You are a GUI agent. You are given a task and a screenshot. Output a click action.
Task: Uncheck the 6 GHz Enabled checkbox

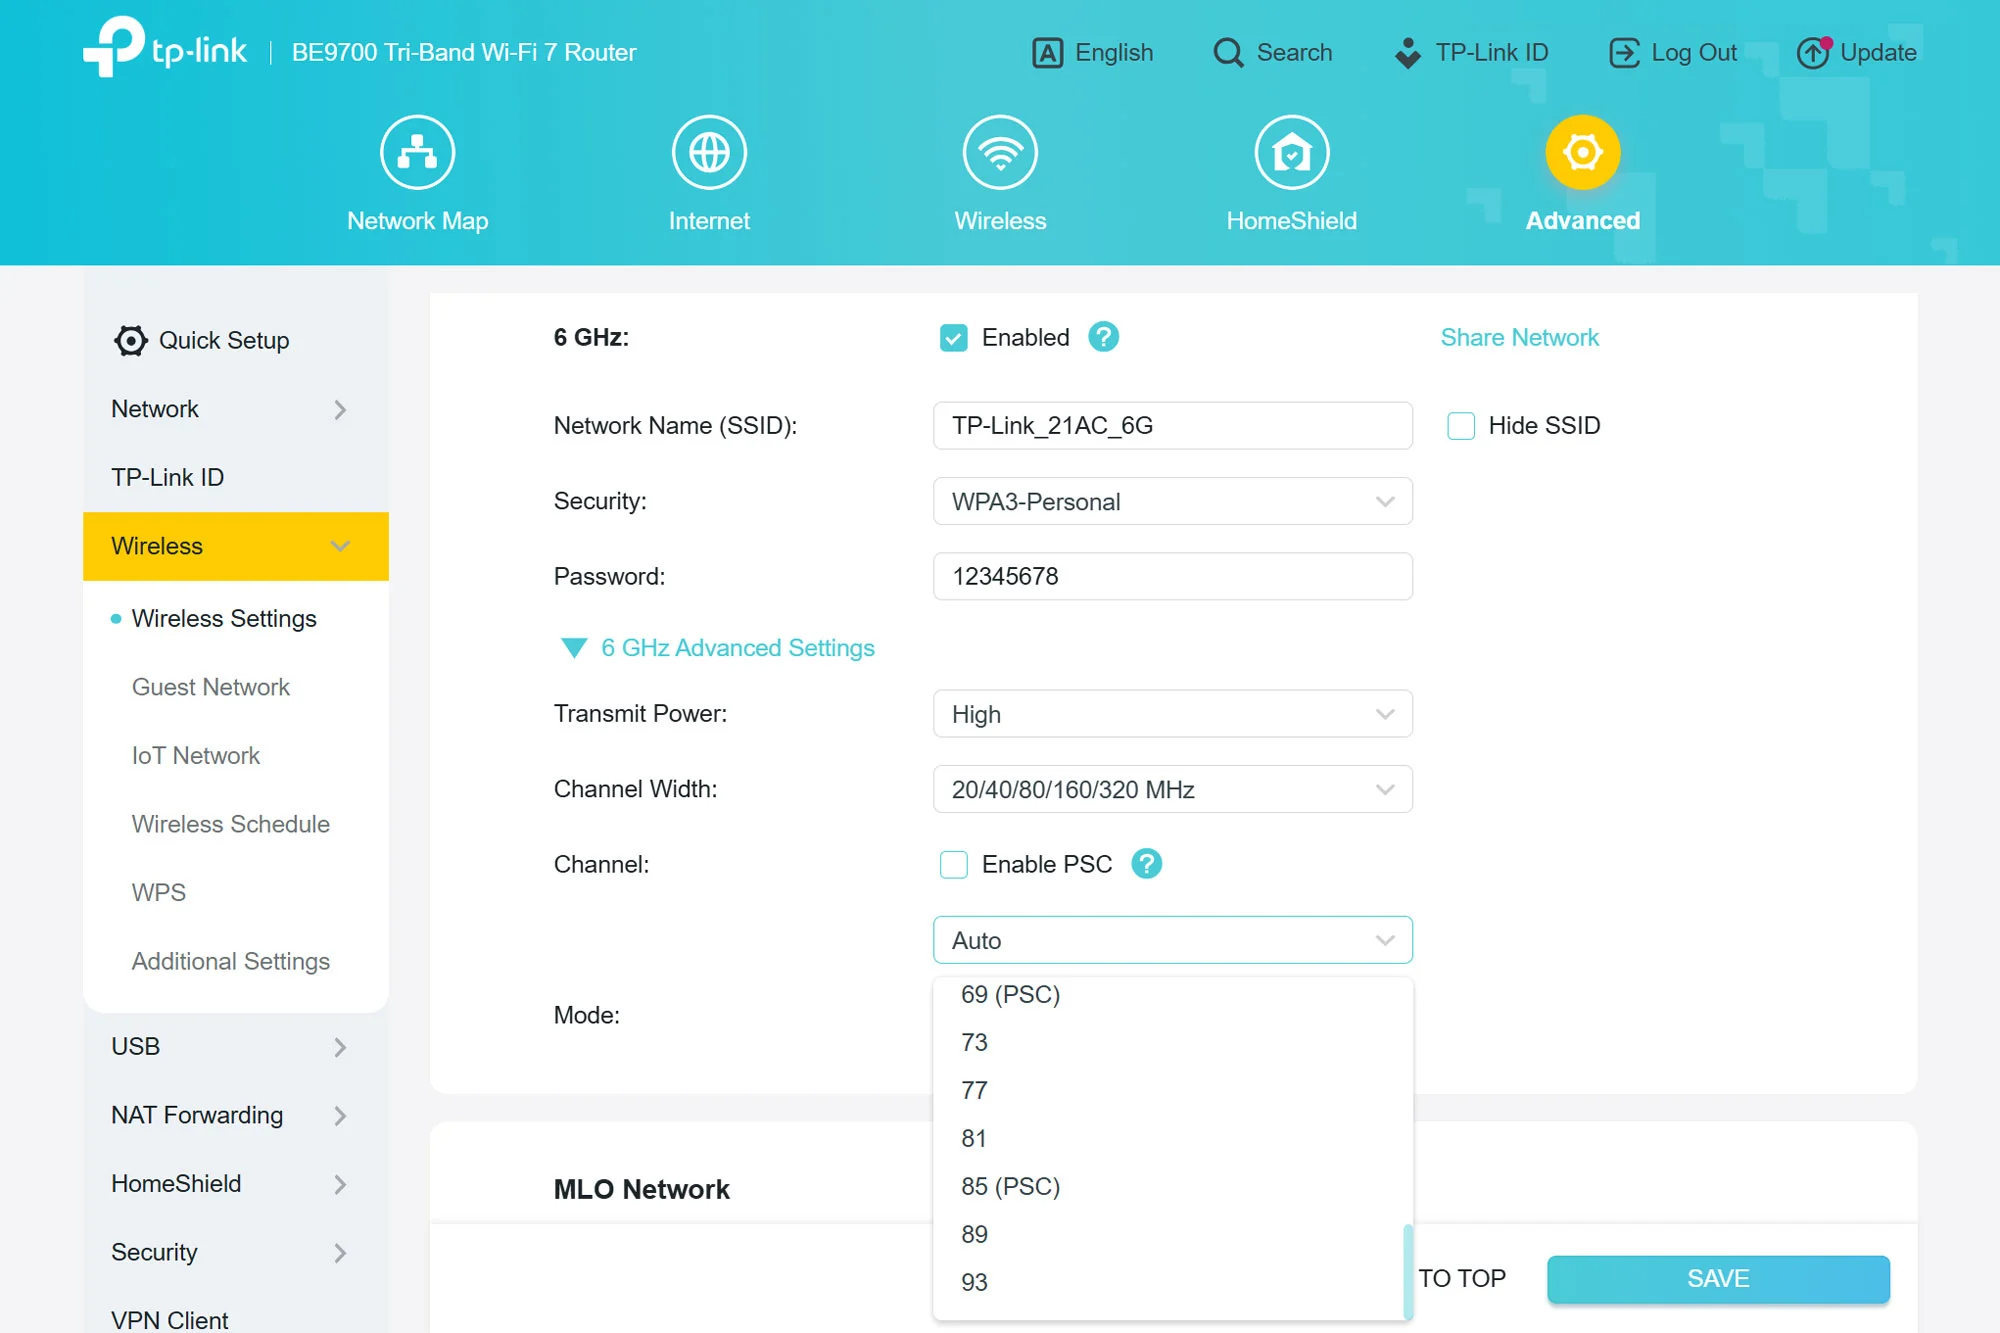coord(954,338)
